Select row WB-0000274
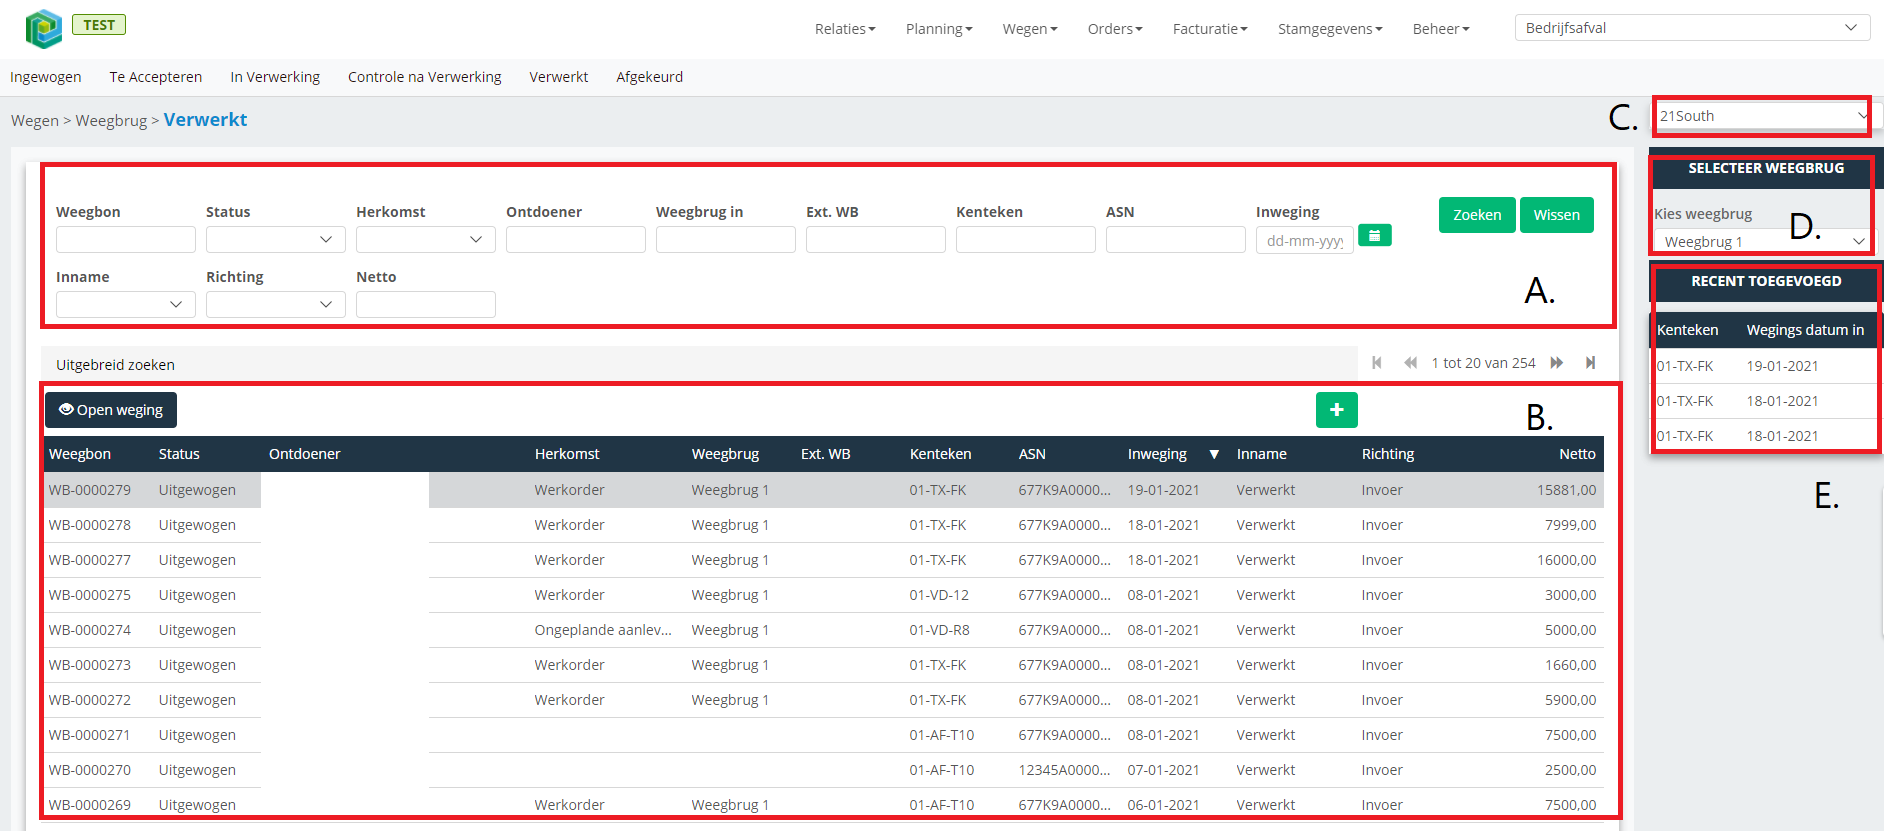The width and height of the screenshot is (1884, 831). [824, 630]
